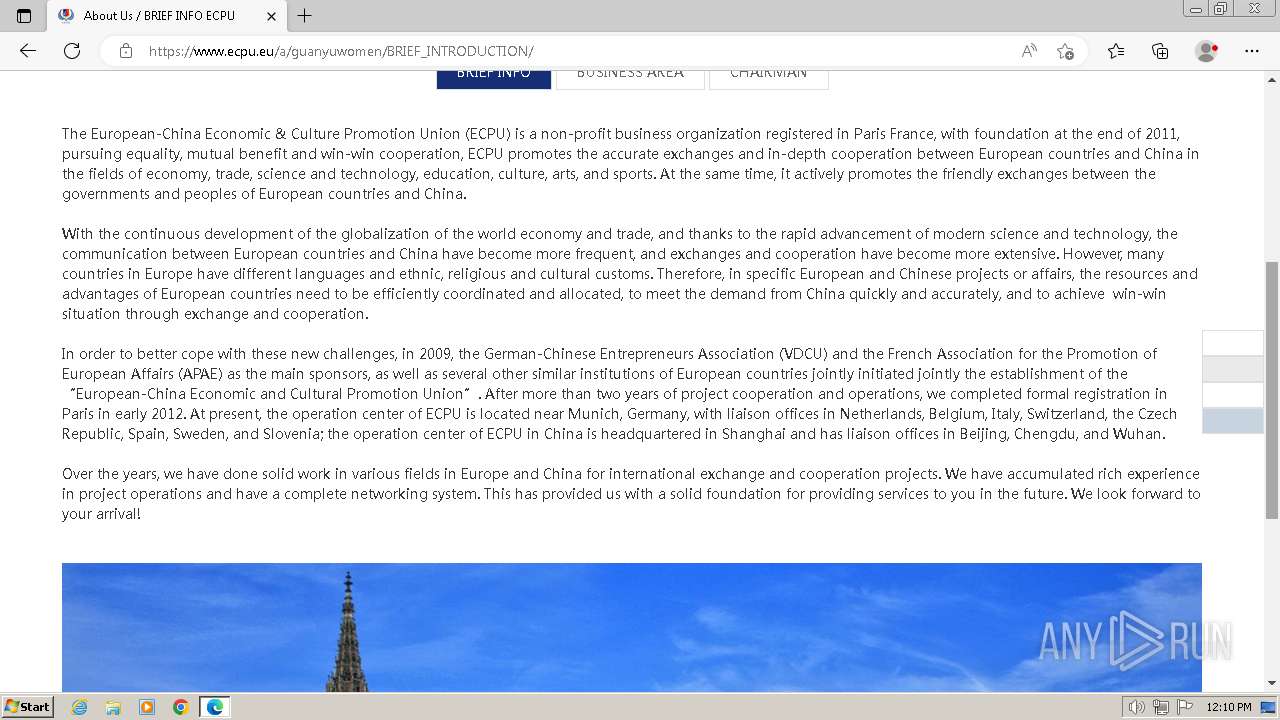Screen dimensions: 1280x720
Task: Open Action Center flag icon
Action: 1183,707
